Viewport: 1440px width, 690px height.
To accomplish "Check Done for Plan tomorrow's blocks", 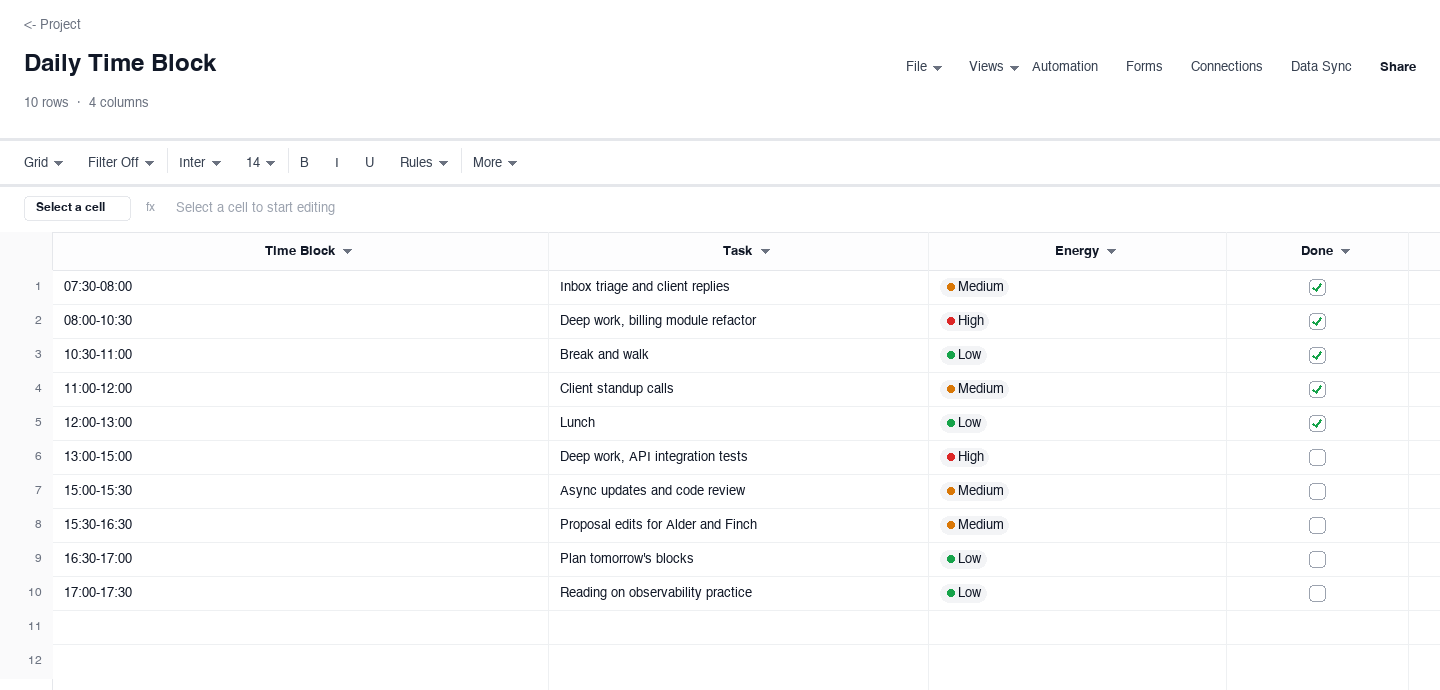I will (x=1317, y=560).
